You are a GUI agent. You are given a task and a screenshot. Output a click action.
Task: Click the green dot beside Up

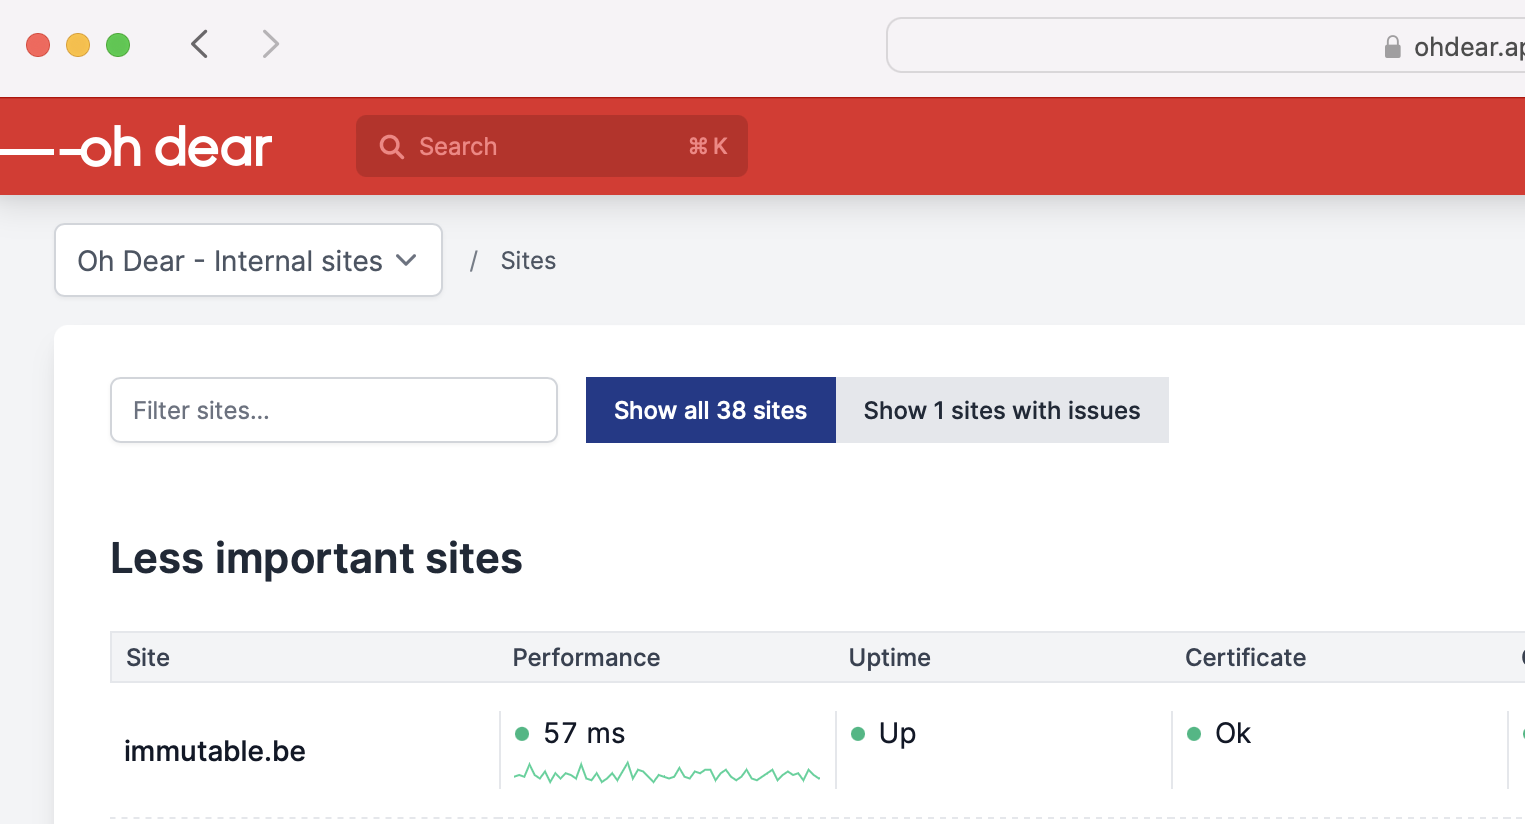pos(858,734)
